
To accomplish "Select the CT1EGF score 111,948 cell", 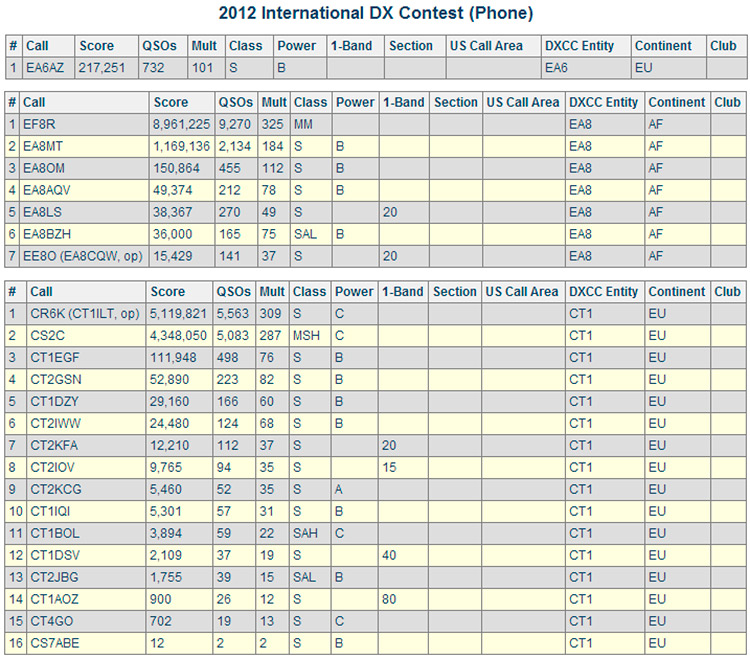I will coord(179,358).
